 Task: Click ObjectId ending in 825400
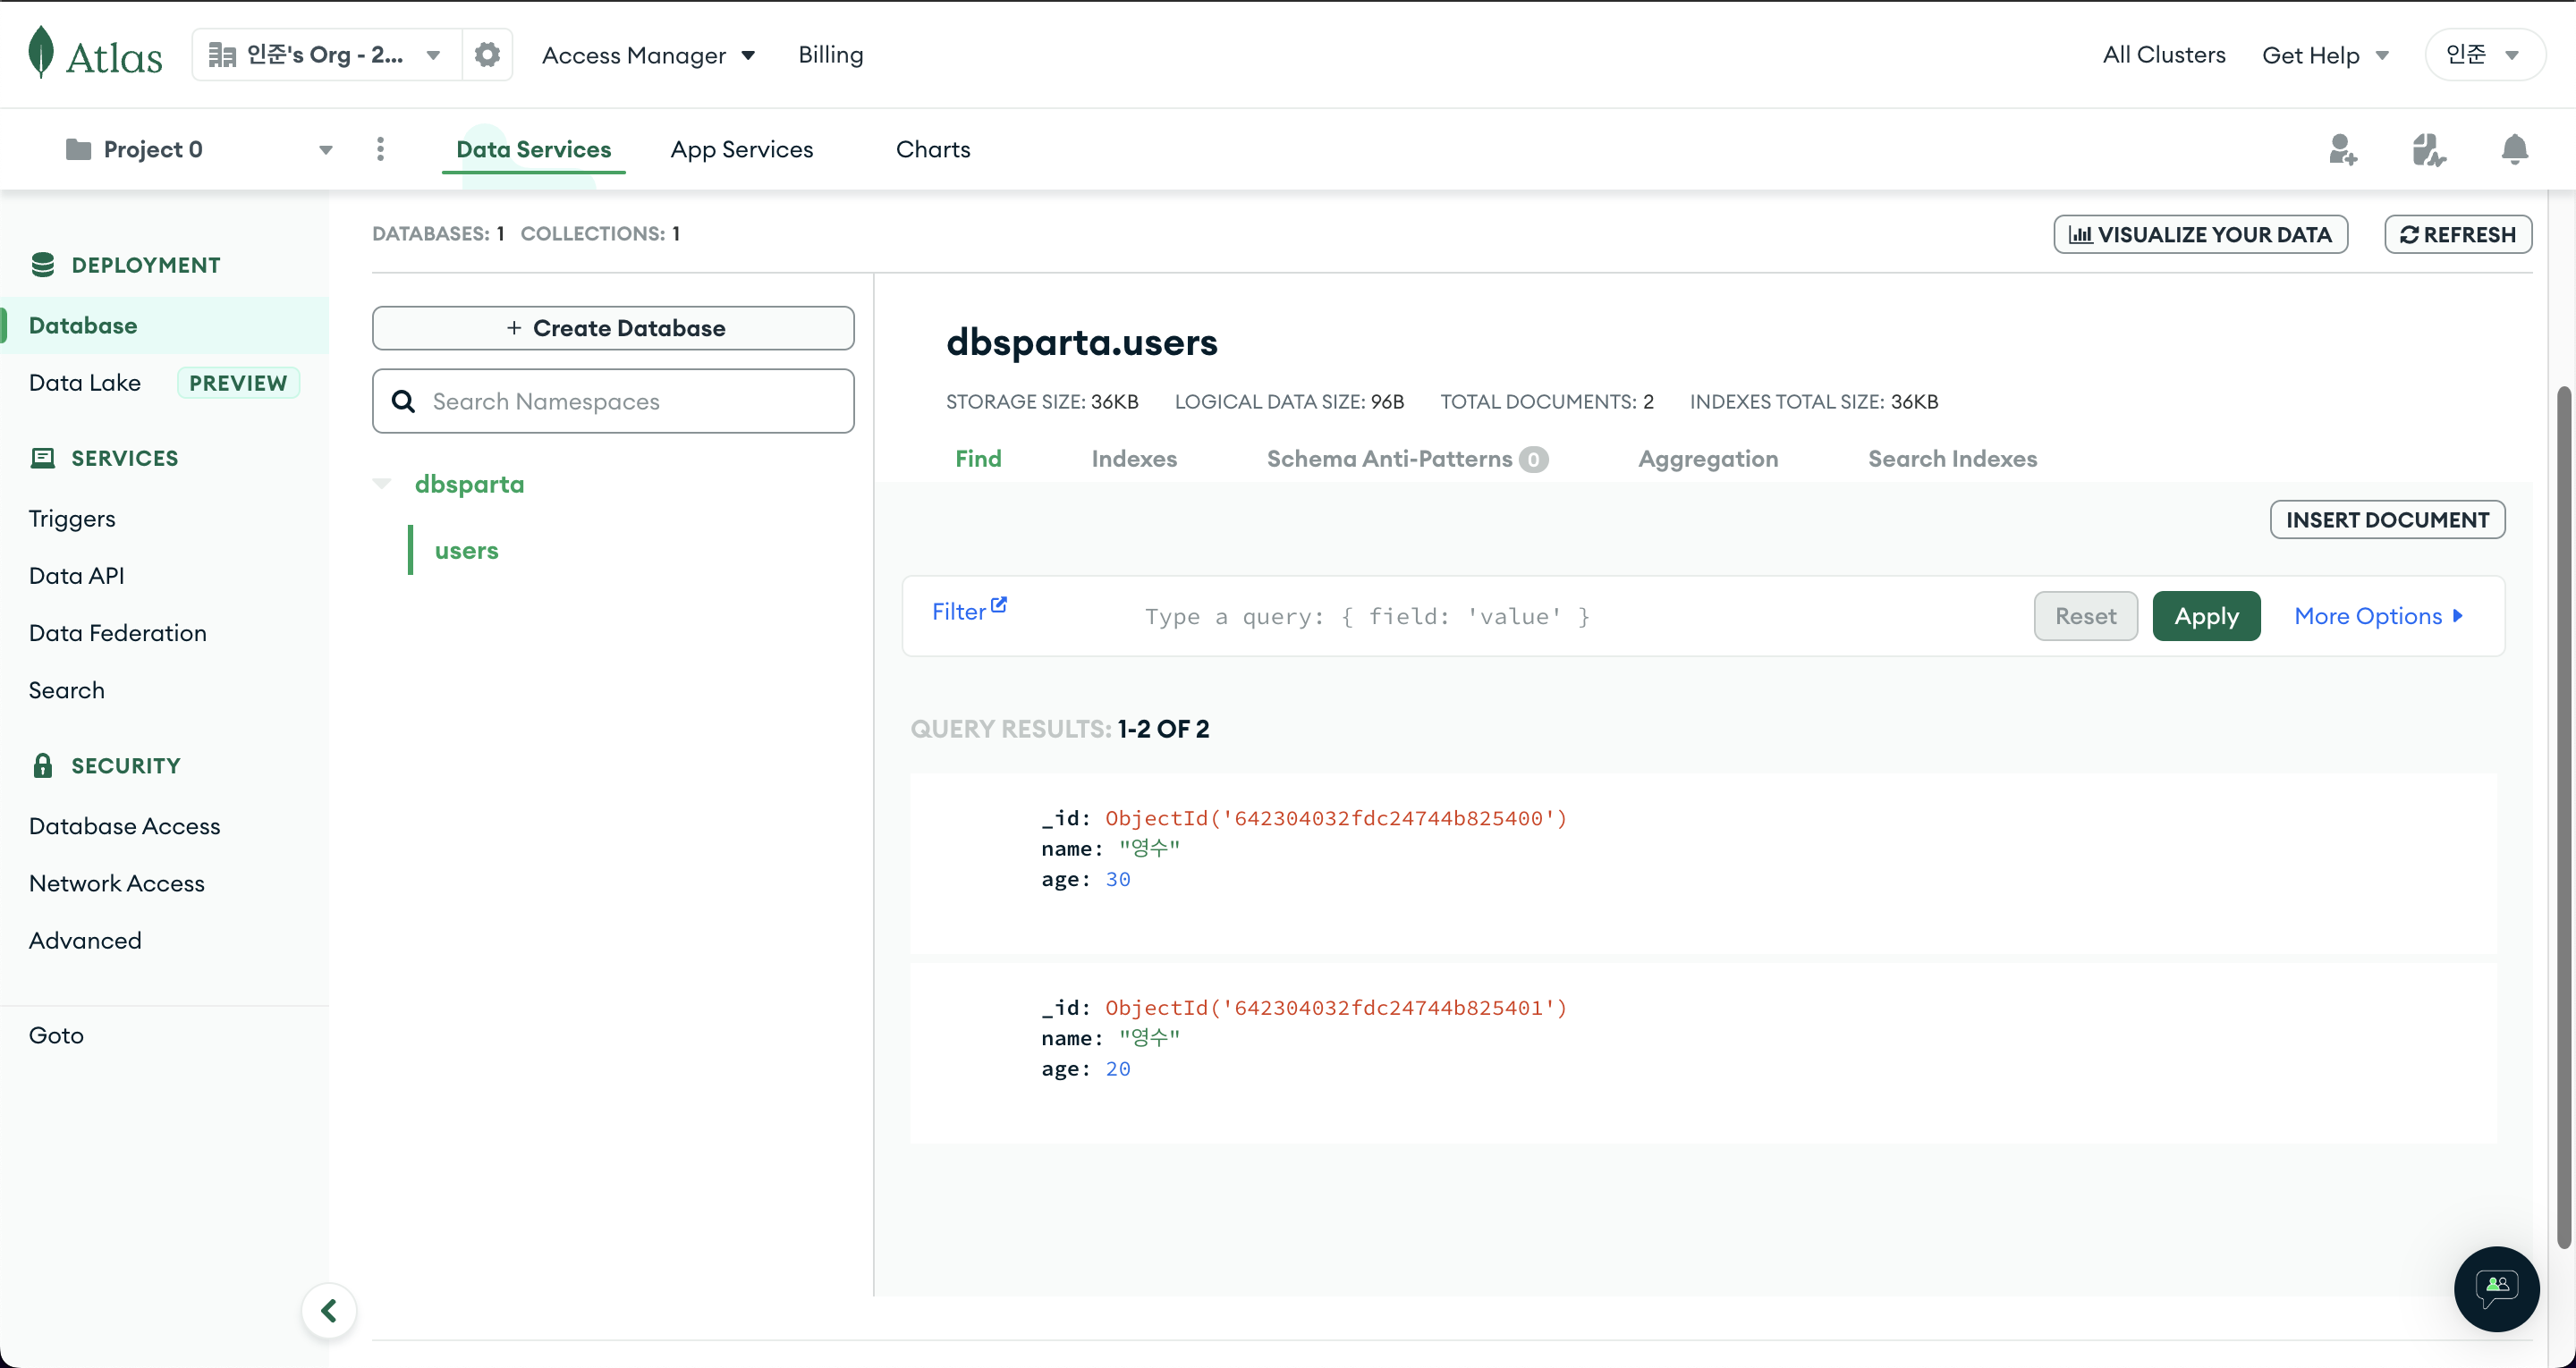click(x=1336, y=818)
